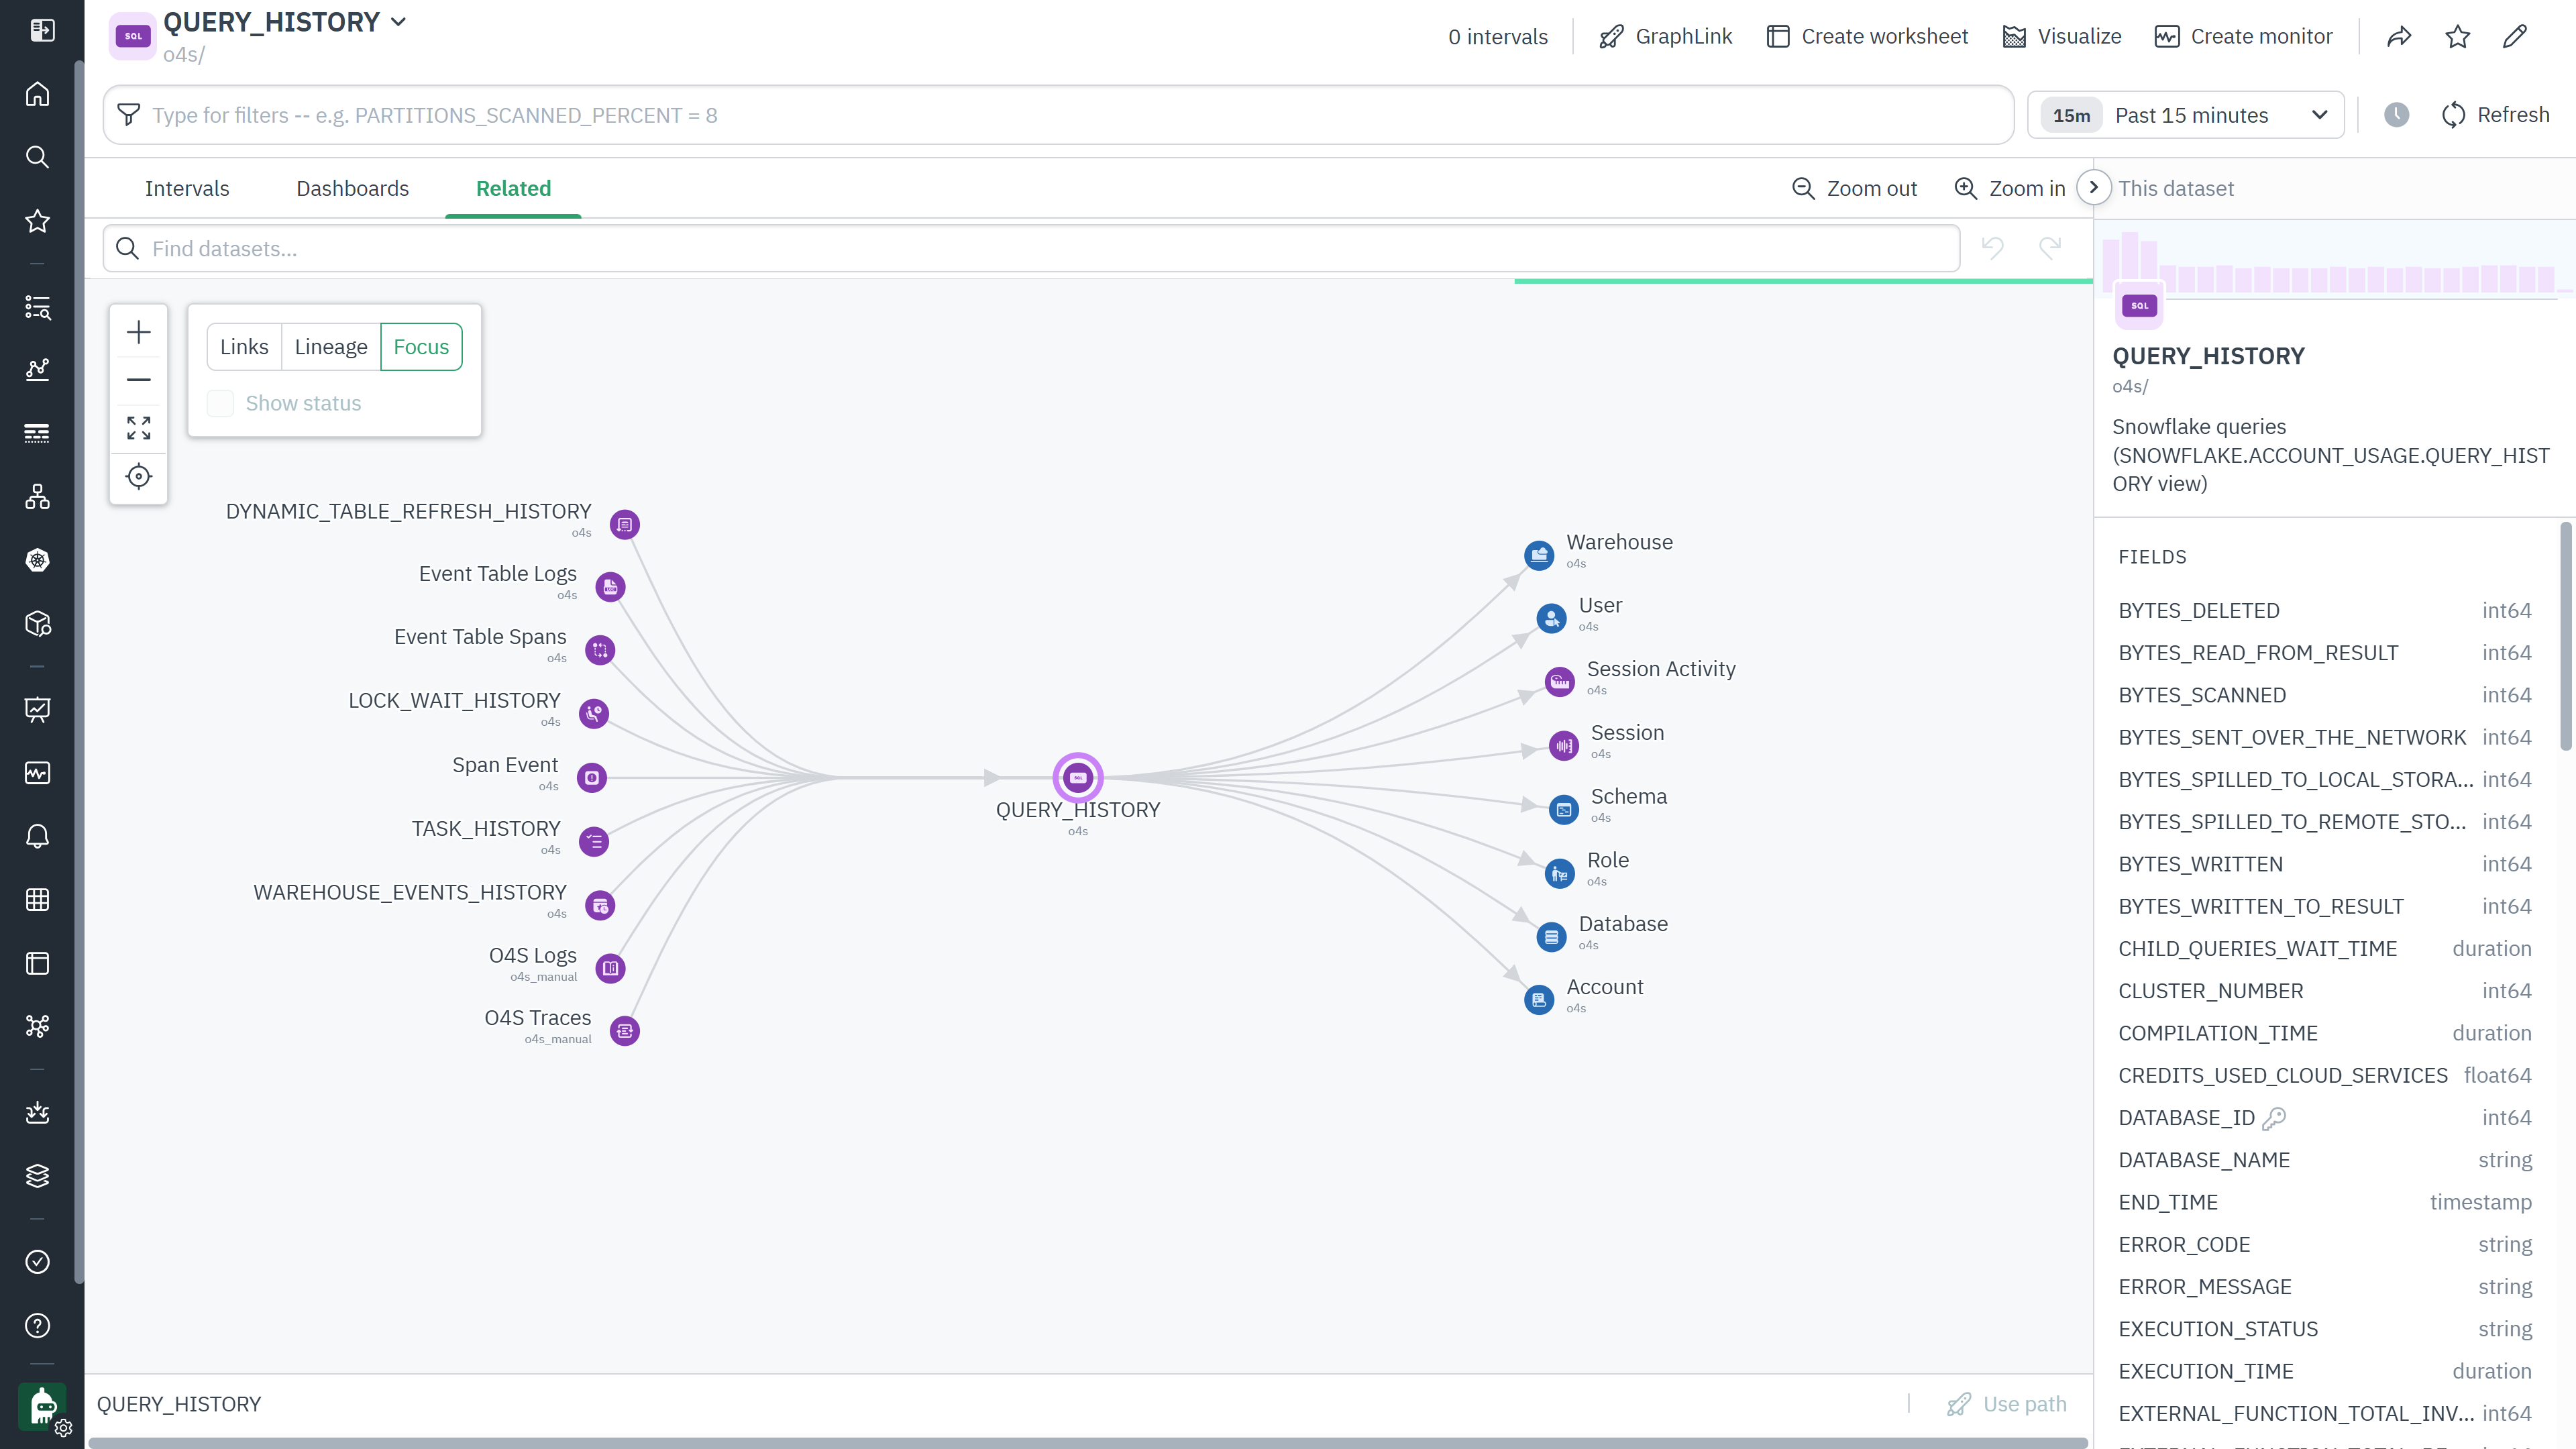
Task: Switch graph mode to Links
Action: coord(244,347)
